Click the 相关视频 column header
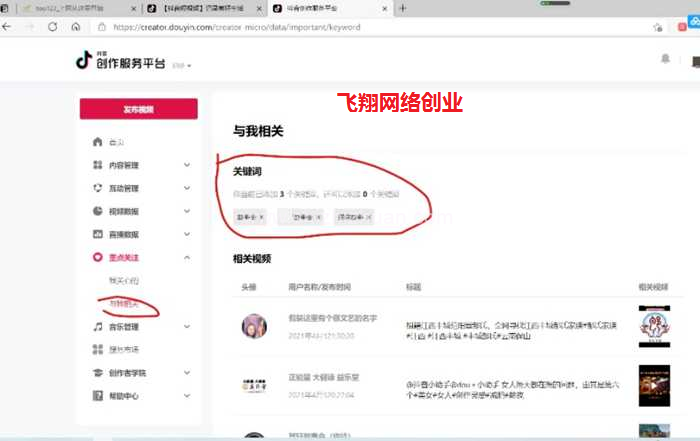This screenshot has width=700, height=441. click(653, 287)
